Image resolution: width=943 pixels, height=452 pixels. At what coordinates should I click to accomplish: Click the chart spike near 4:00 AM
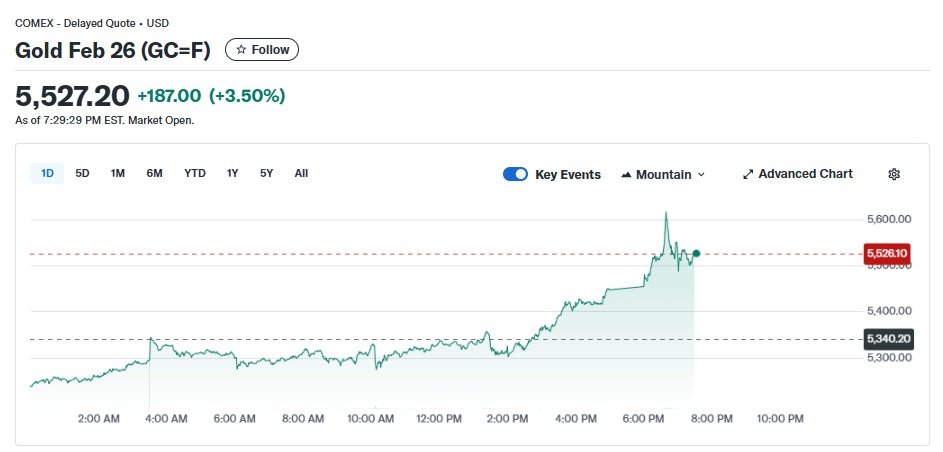(x=150, y=339)
